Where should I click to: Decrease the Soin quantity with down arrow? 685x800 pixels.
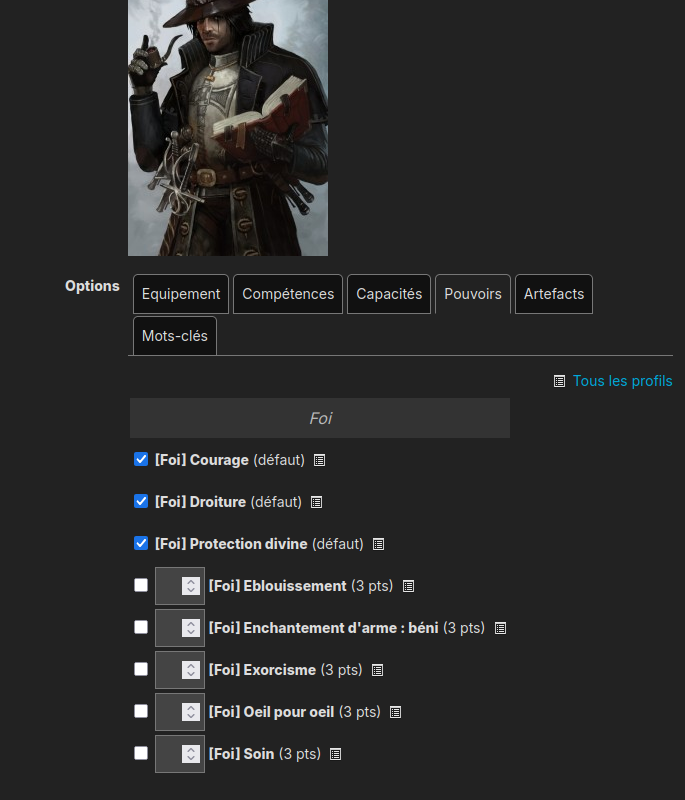[191, 758]
